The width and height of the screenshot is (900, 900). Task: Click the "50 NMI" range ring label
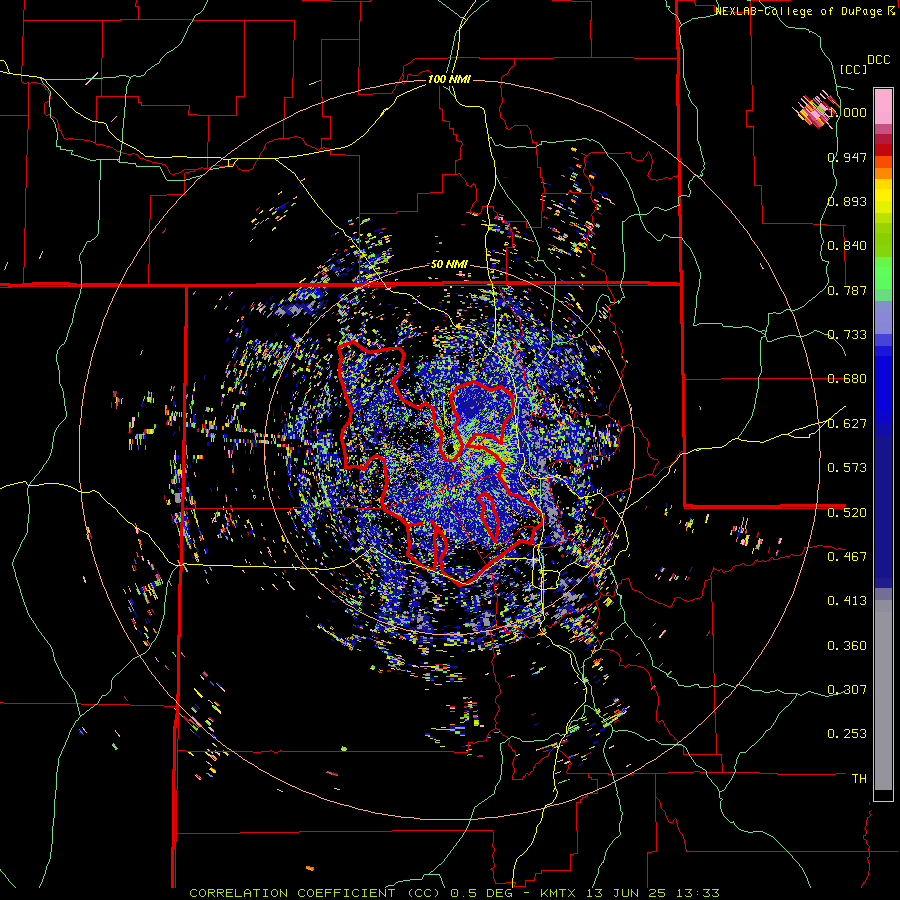[x=449, y=265]
